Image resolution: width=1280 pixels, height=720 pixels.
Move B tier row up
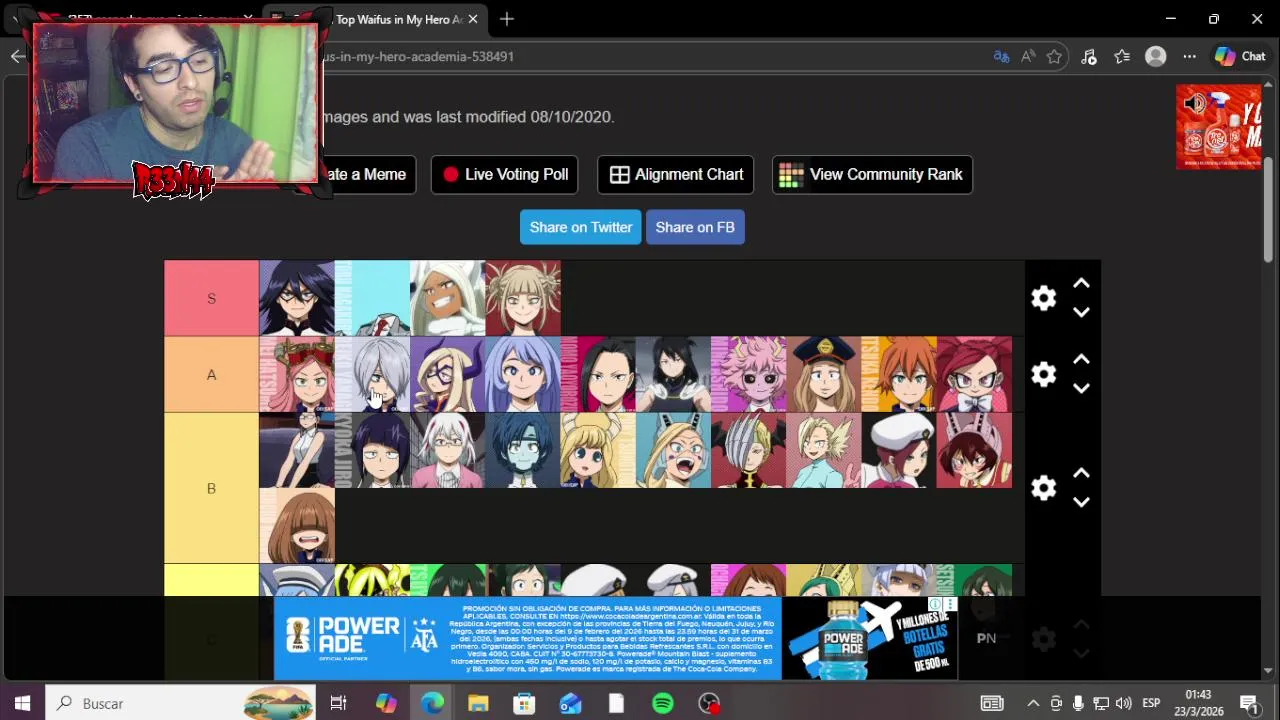tap(1081, 474)
